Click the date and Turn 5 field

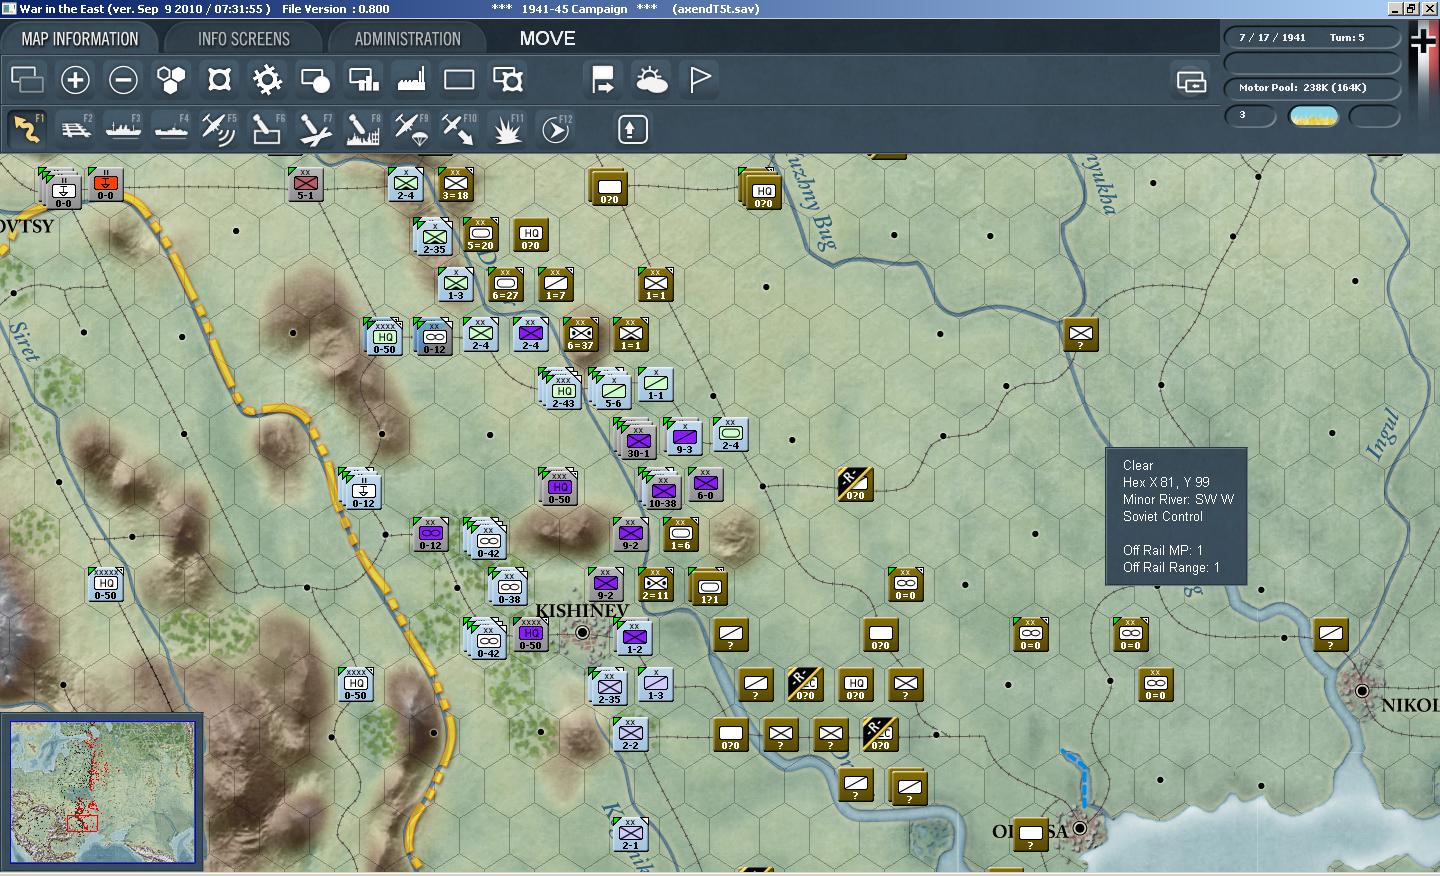pos(1312,38)
